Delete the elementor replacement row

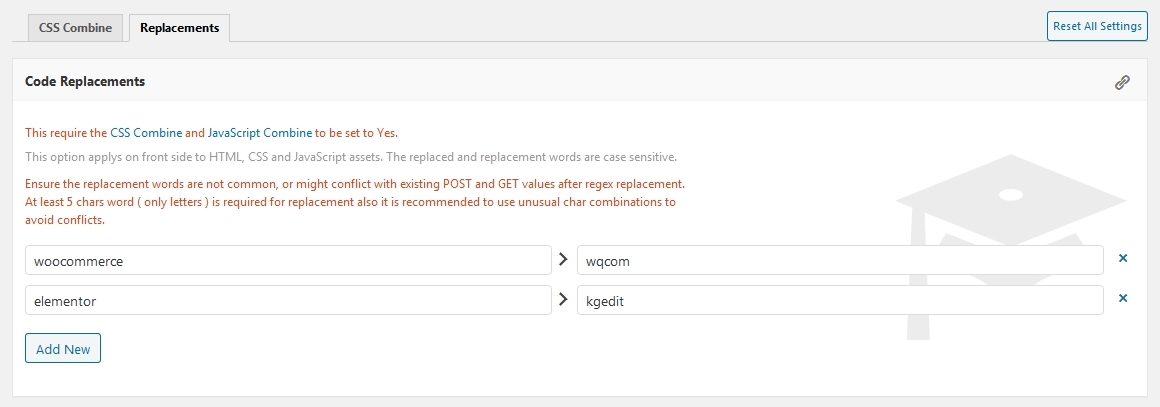tap(1123, 298)
